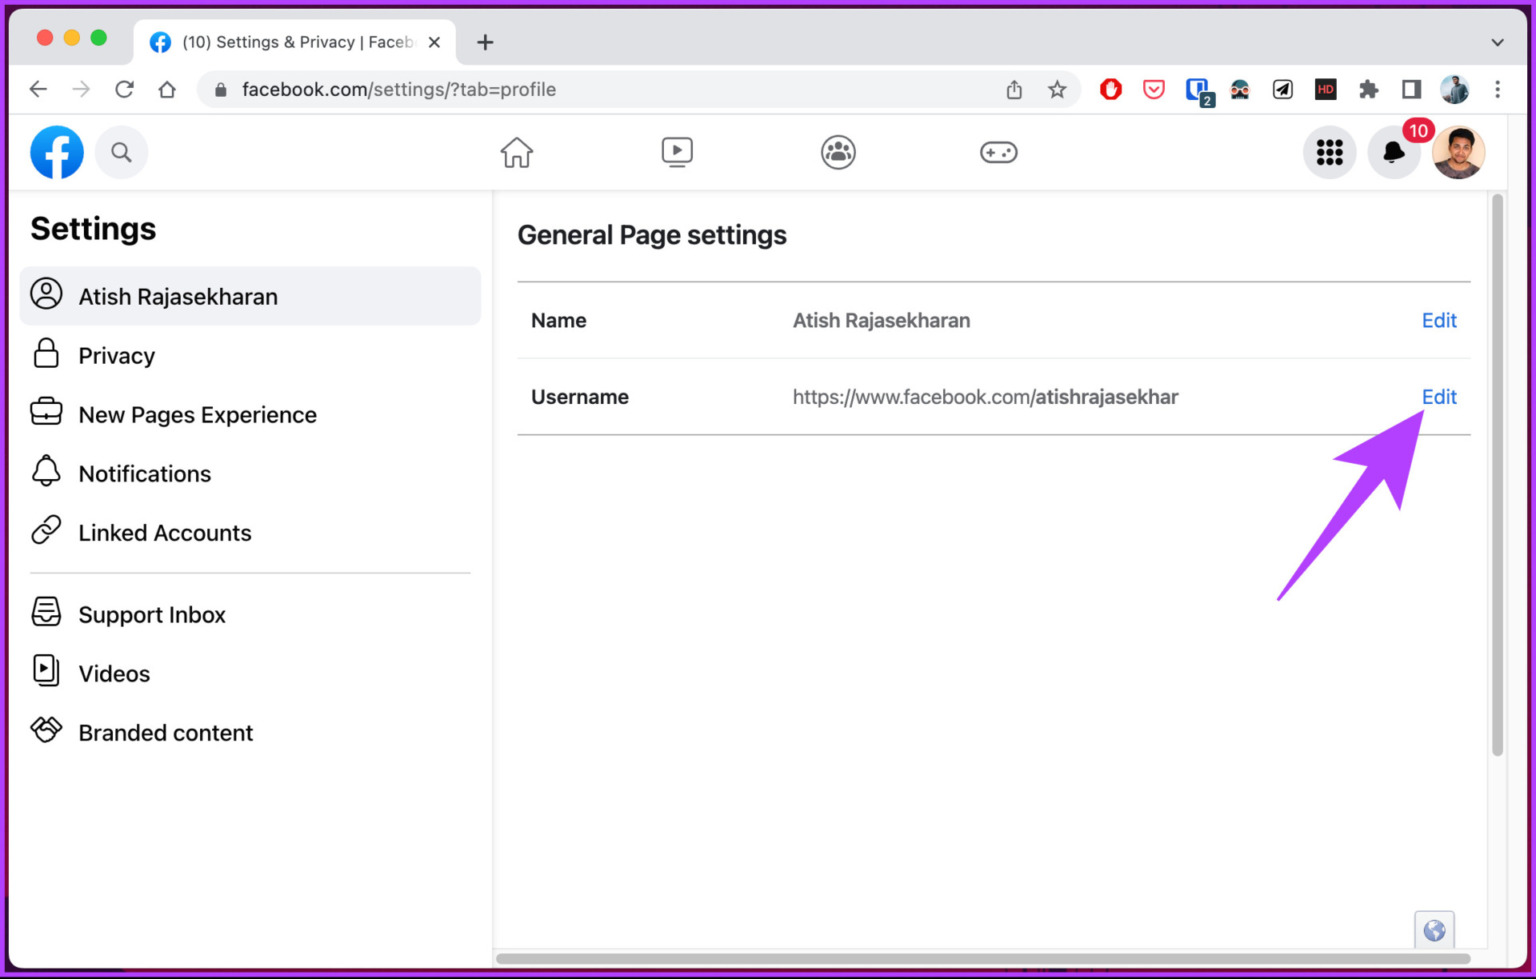The image size is (1536, 979).
Task: Expand the tab search chevron
Action: pos(1497,42)
